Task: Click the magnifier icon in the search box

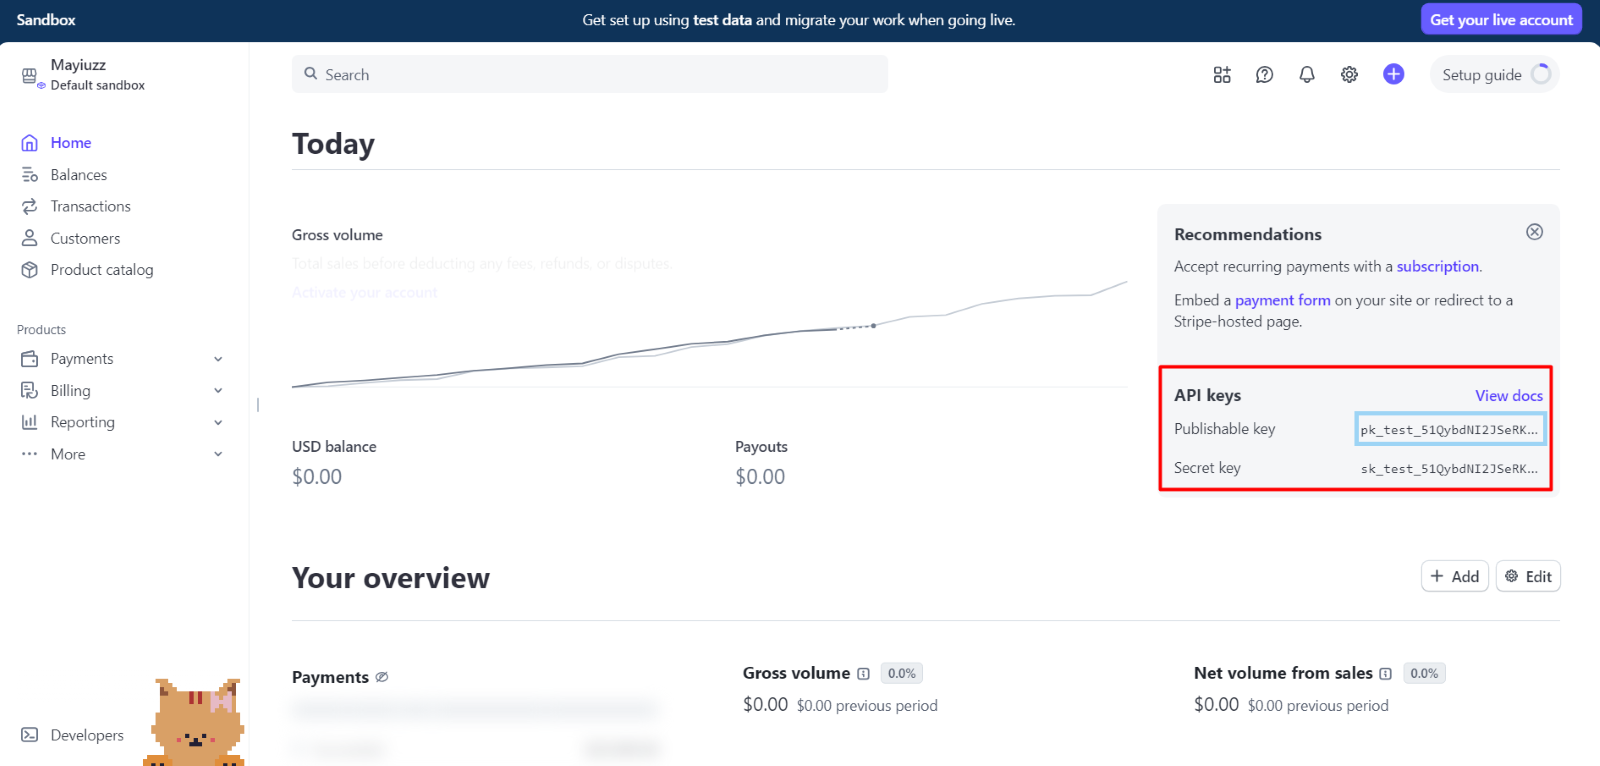Action: [311, 74]
